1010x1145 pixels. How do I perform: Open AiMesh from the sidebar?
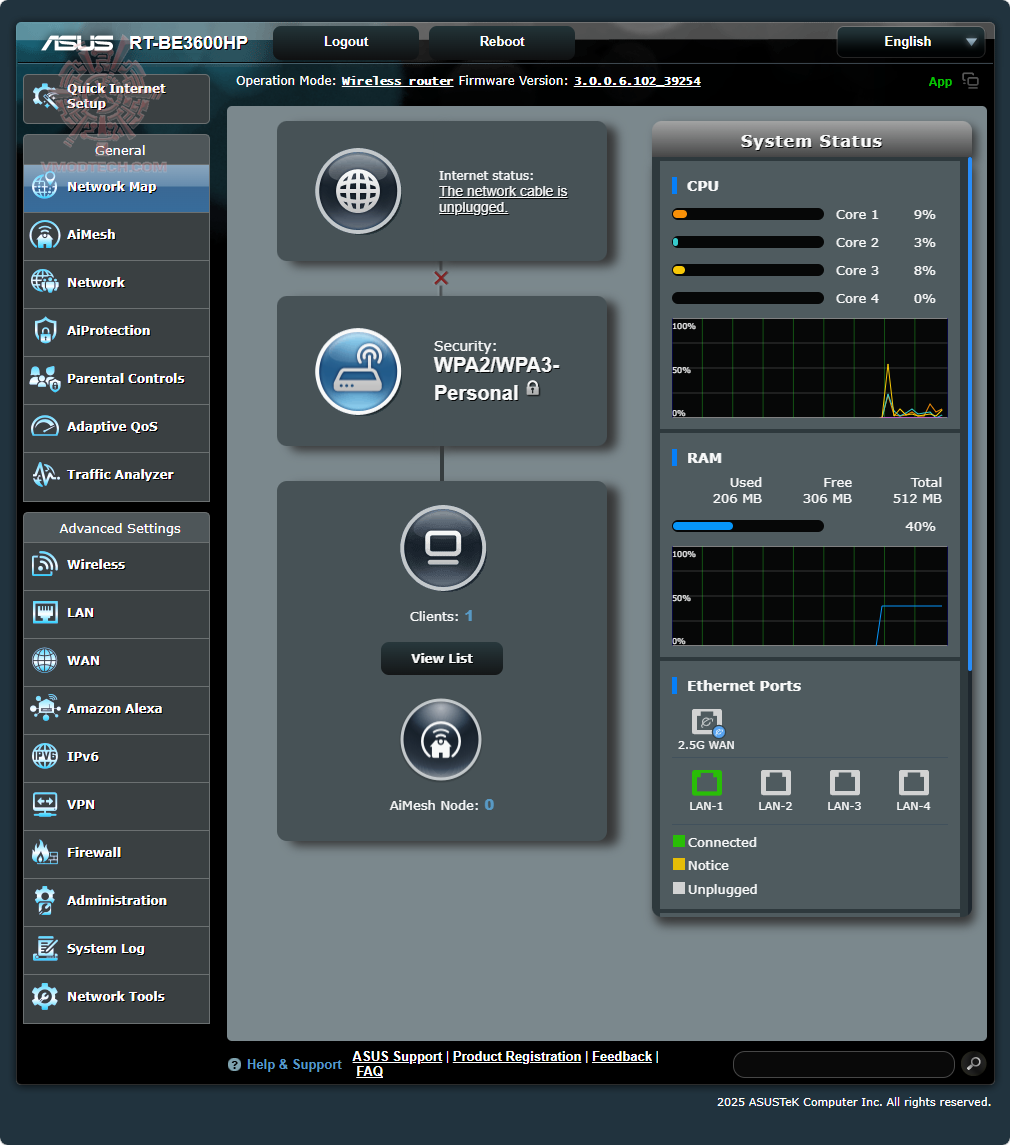[116, 235]
